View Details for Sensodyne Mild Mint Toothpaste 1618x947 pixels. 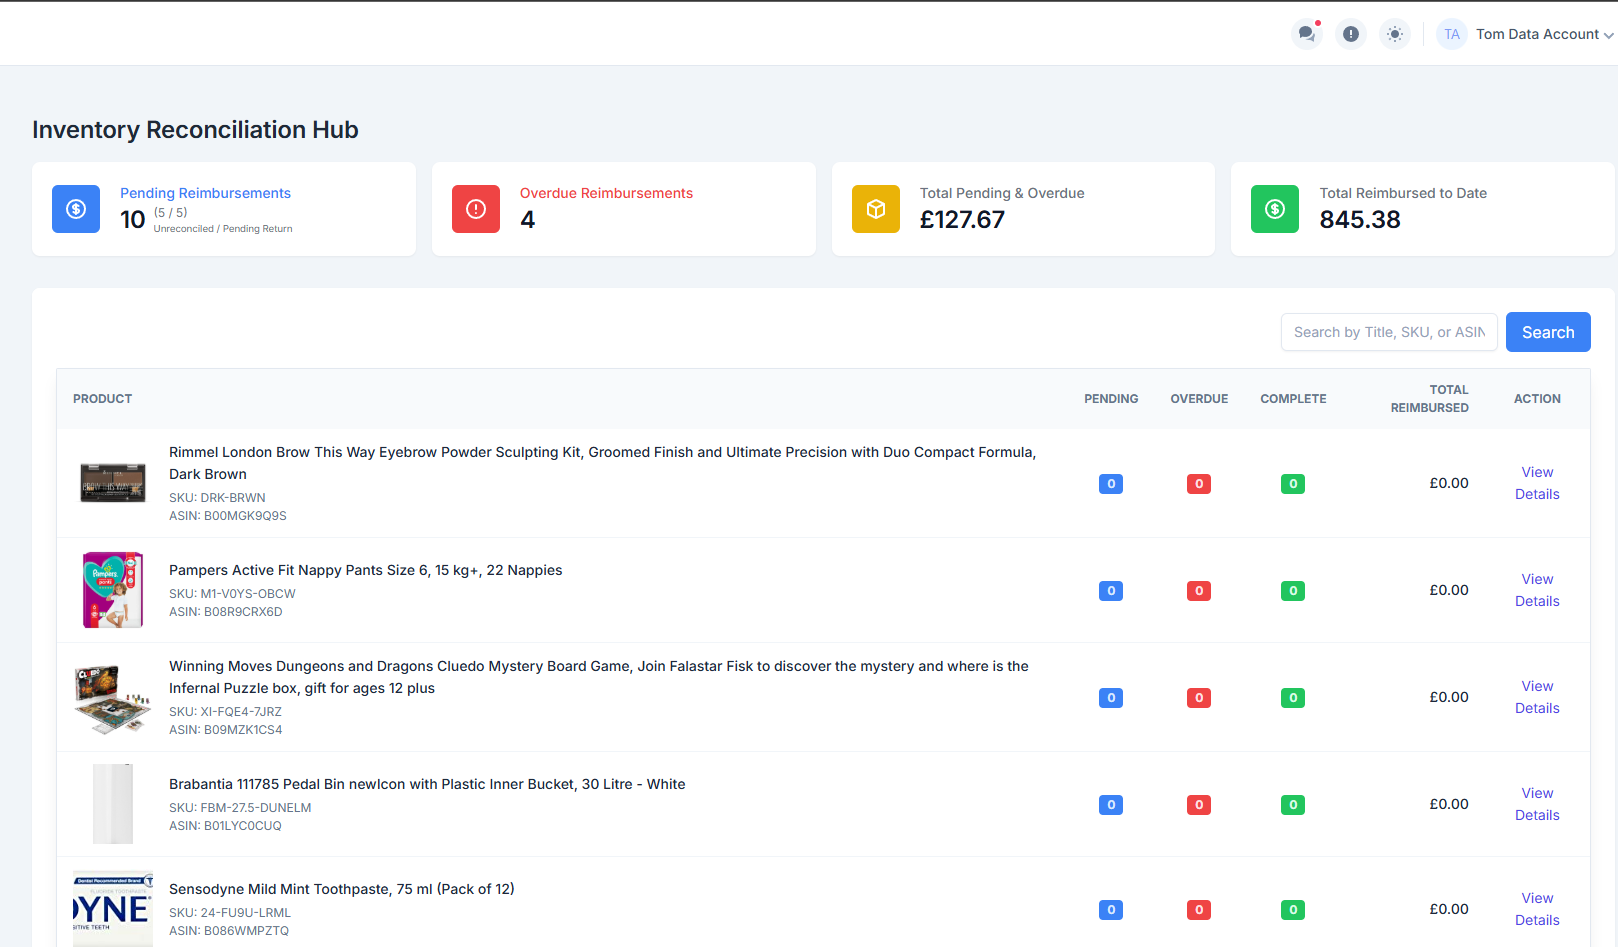tap(1537, 909)
